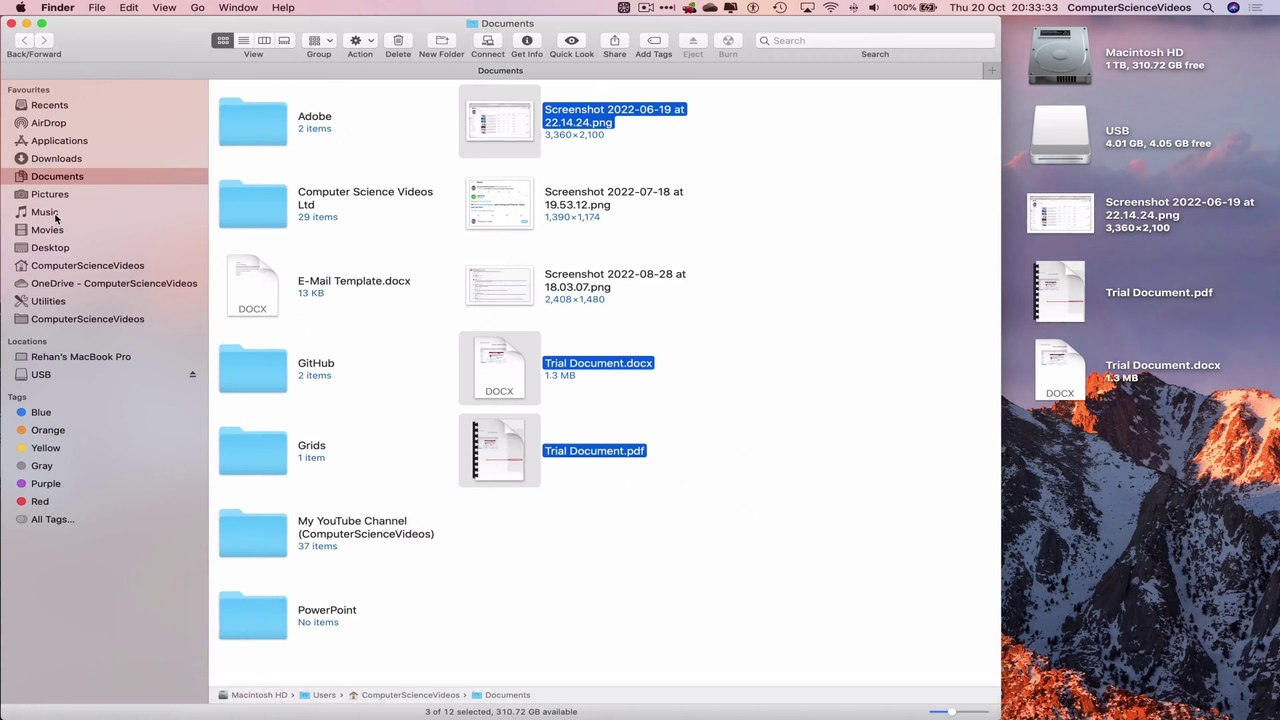This screenshot has width=1280, height=720.
Task: Preview the selection with Quick Look
Action: point(572,41)
